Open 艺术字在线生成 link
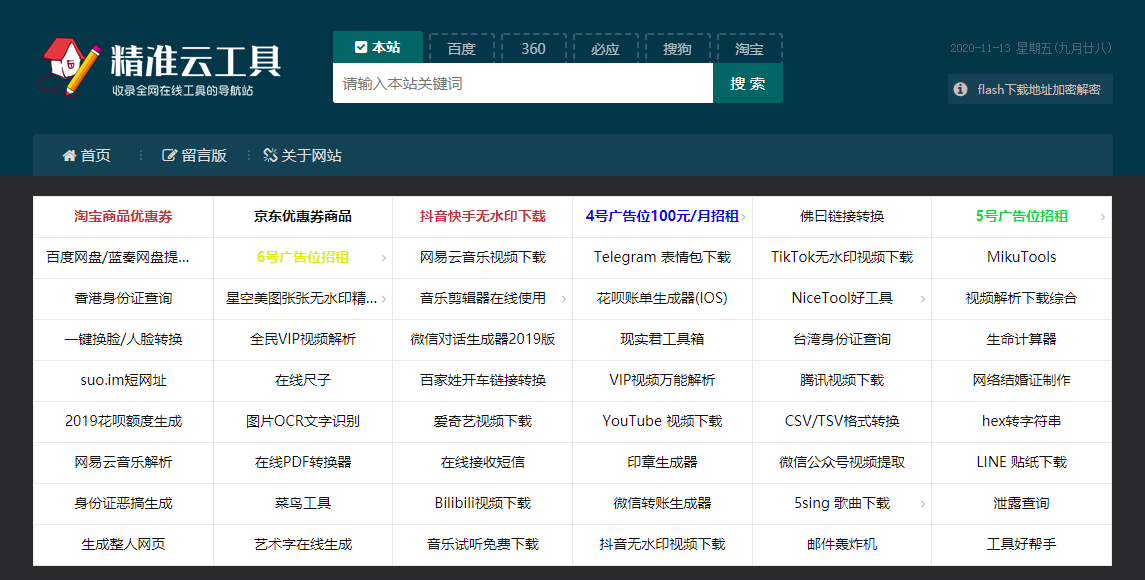 [x=303, y=543]
